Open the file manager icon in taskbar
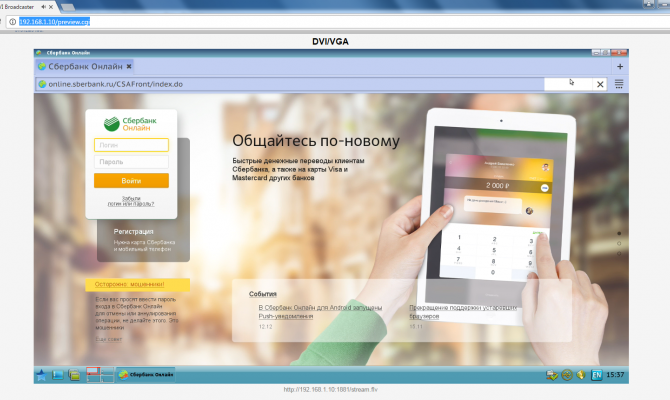670x400 pixels. [74, 375]
